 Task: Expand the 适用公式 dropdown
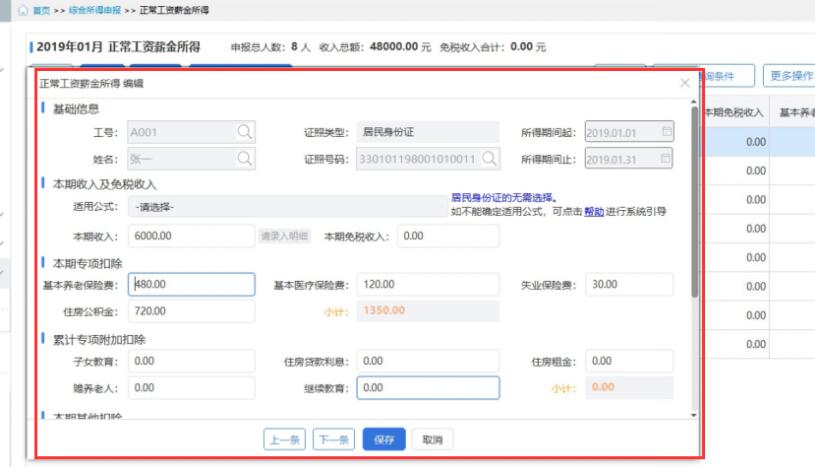click(x=288, y=207)
